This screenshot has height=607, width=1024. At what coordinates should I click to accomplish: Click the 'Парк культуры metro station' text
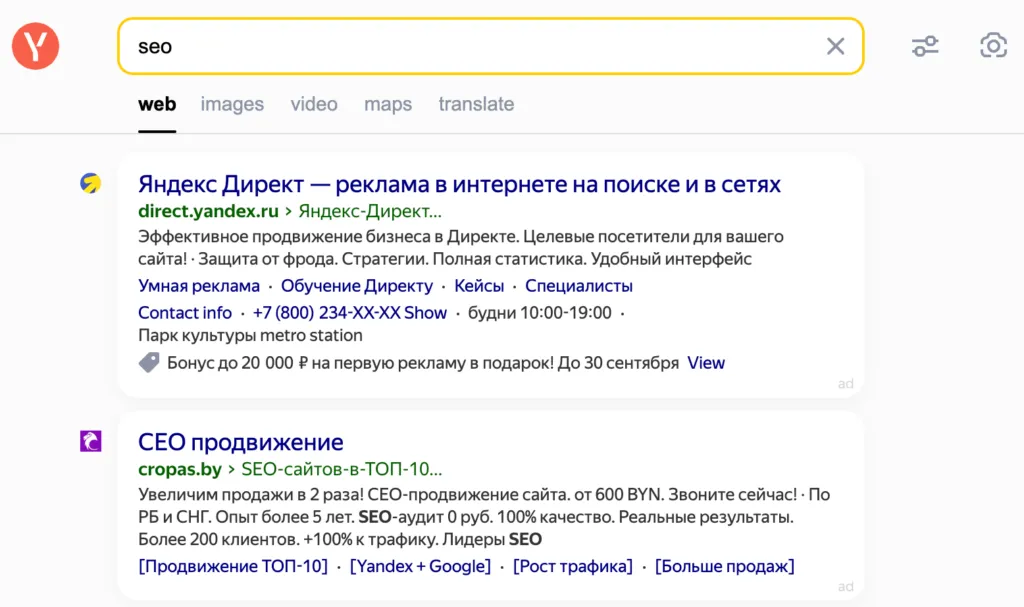250,335
